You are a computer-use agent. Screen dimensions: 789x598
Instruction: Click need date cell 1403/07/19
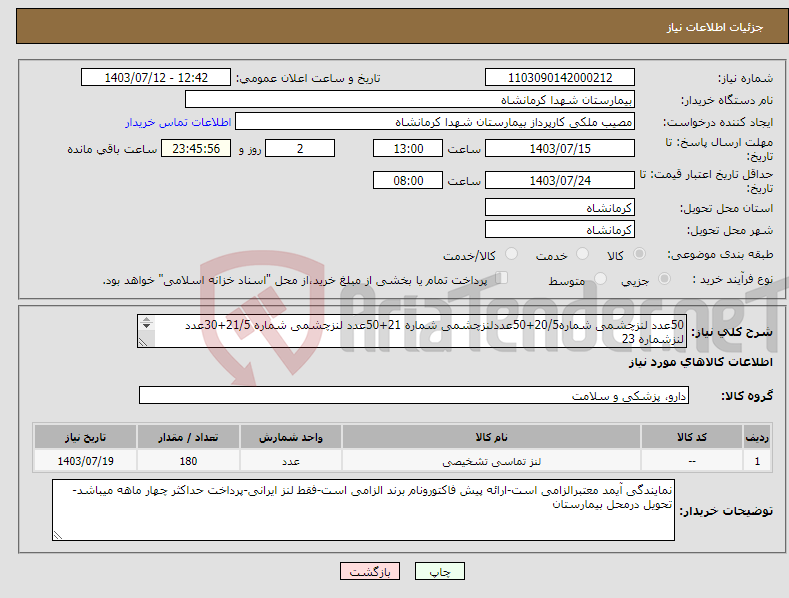point(86,461)
